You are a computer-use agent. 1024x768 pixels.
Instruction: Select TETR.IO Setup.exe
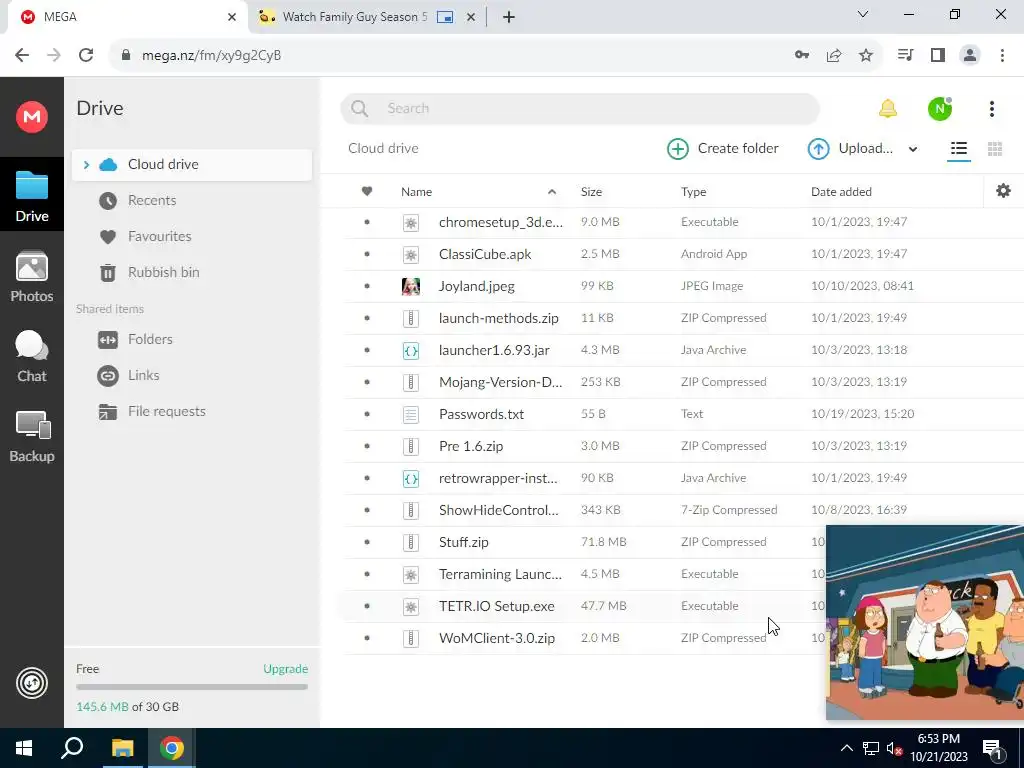click(584, 606)
